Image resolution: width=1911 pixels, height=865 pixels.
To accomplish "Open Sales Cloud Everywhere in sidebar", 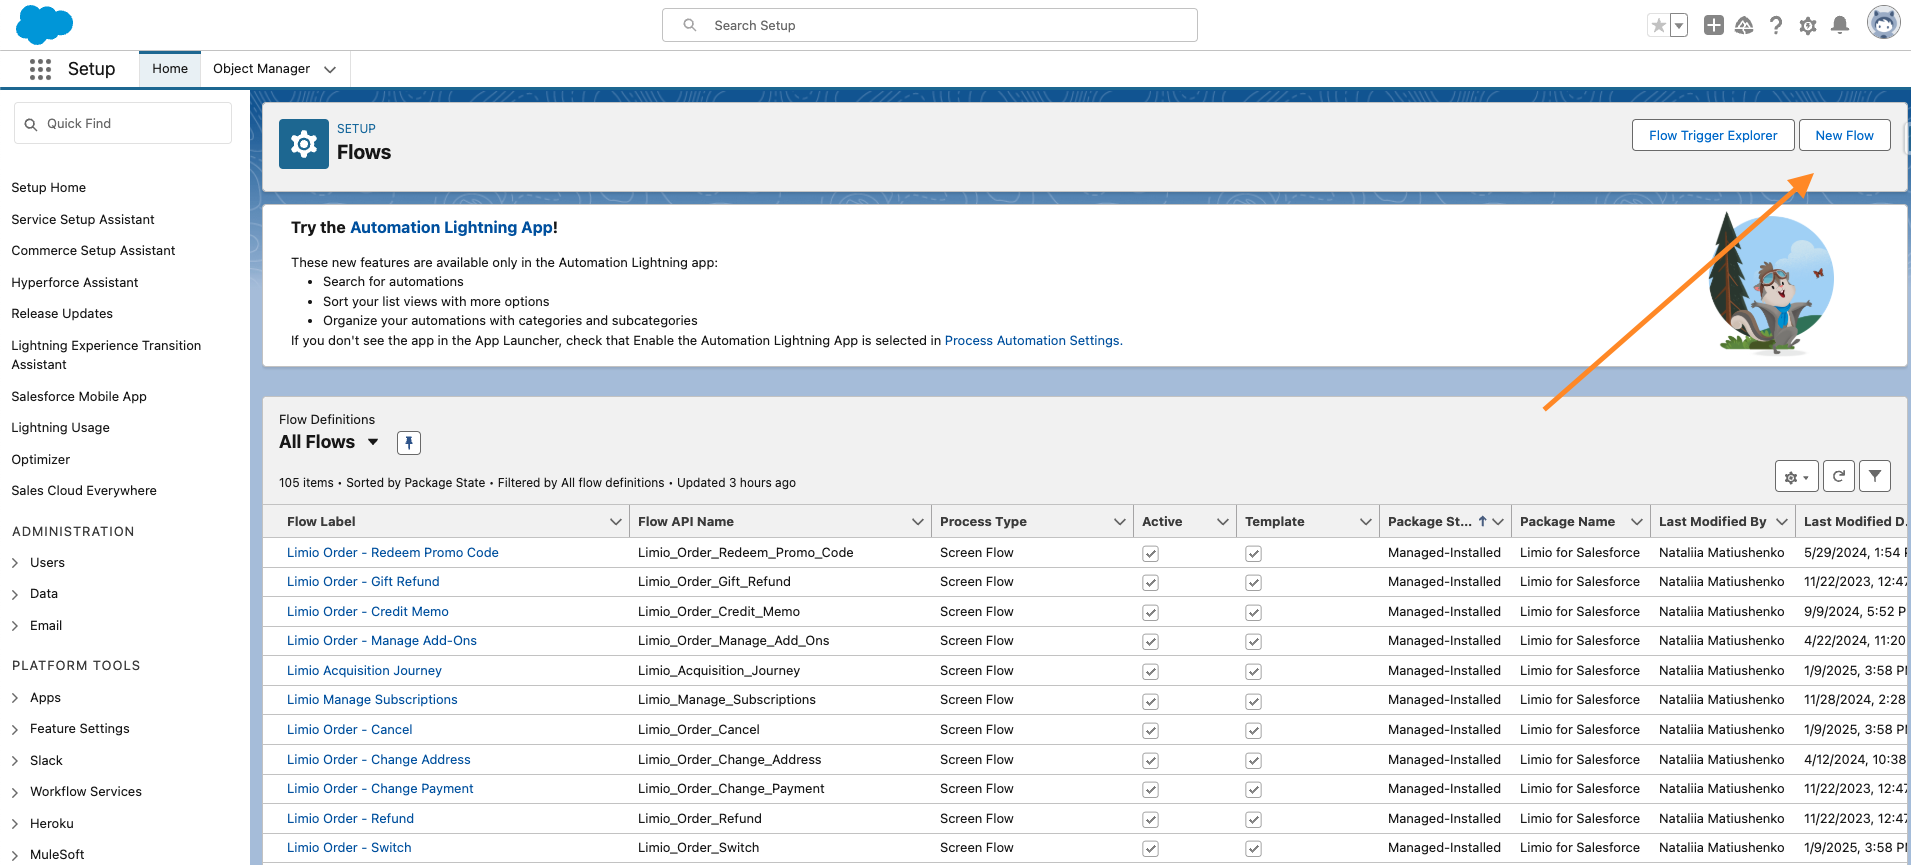I will pyautogui.click(x=84, y=491).
